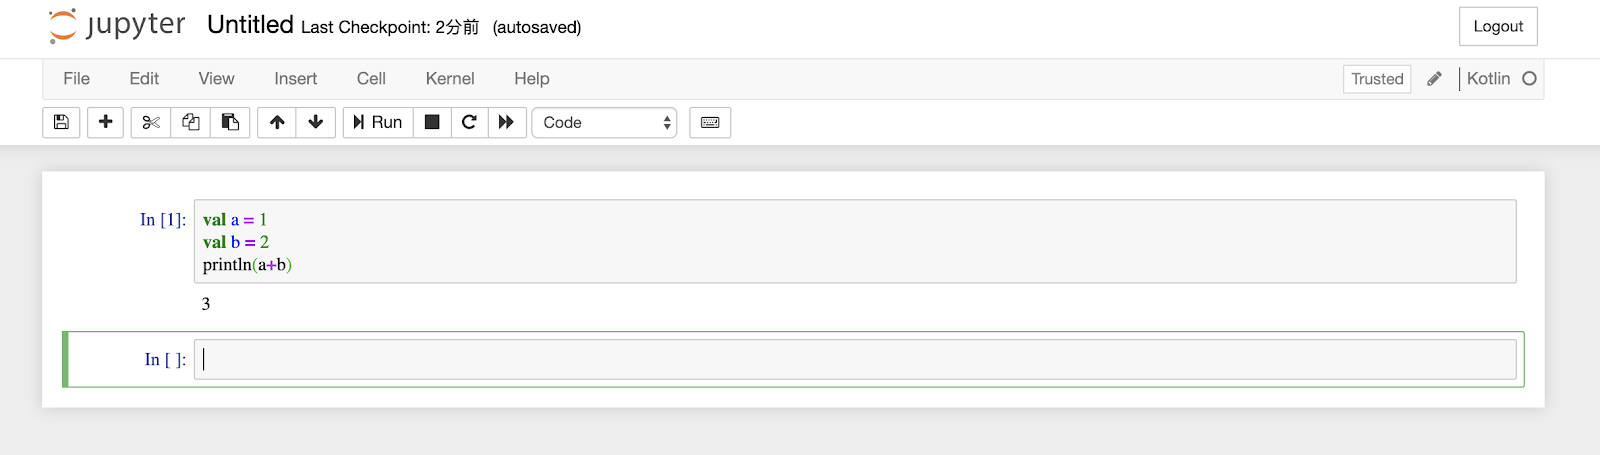Image resolution: width=1600 pixels, height=455 pixels.
Task: Restart the kernel with the circular arrow icon
Action: point(469,122)
